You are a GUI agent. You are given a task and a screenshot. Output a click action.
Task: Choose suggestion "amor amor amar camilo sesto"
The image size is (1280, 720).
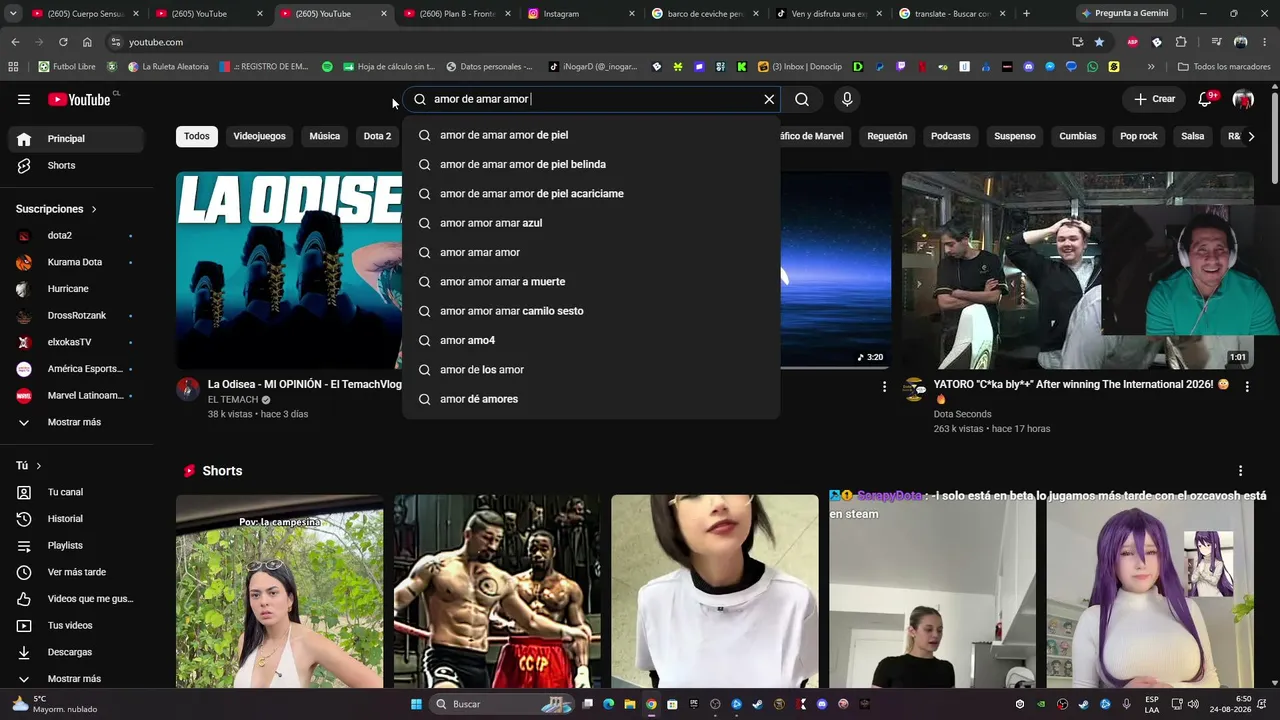pyautogui.click(x=591, y=311)
